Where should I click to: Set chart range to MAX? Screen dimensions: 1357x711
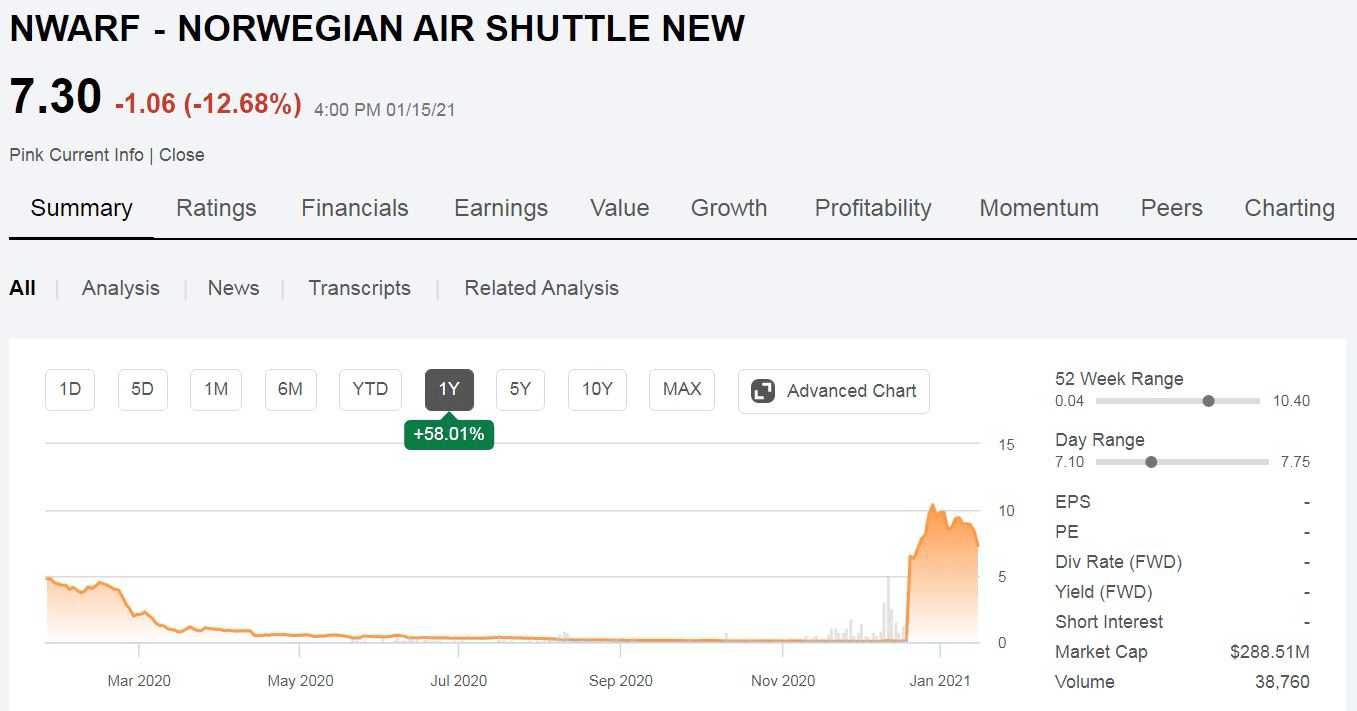(x=682, y=390)
